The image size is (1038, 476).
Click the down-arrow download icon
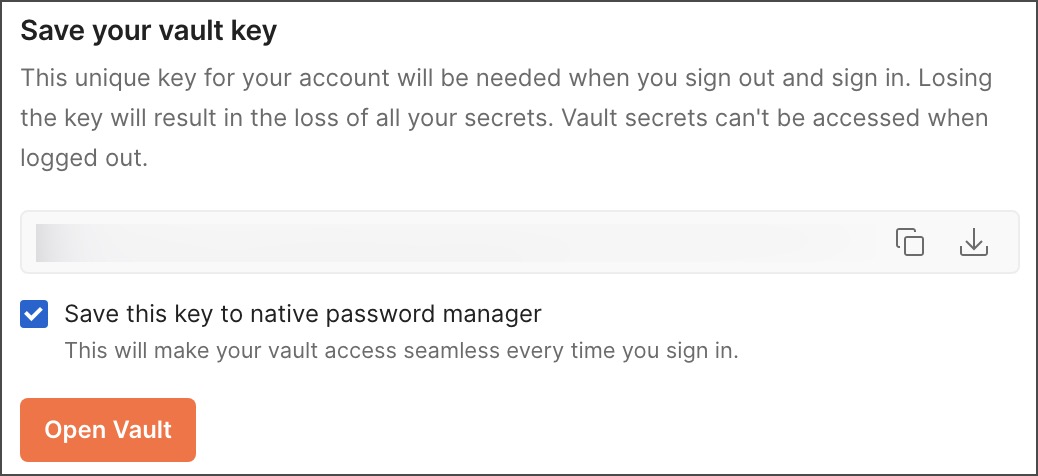(973, 242)
